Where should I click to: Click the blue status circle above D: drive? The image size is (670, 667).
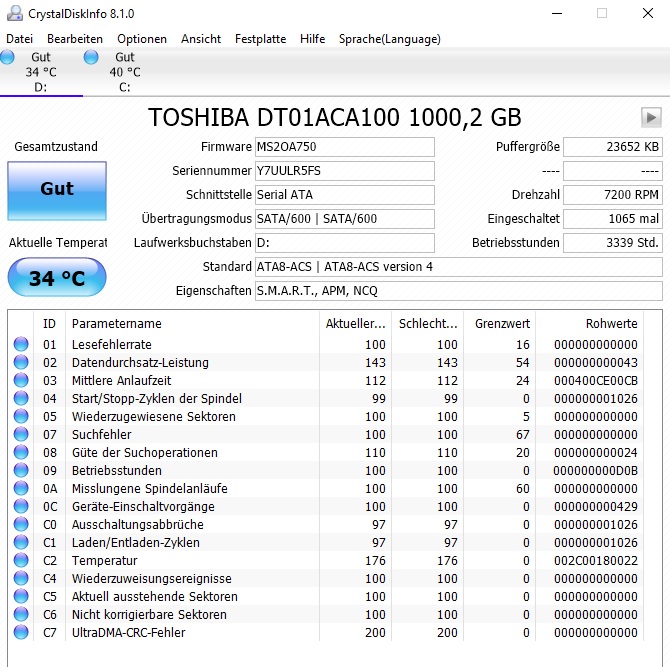pyautogui.click(x=7, y=57)
